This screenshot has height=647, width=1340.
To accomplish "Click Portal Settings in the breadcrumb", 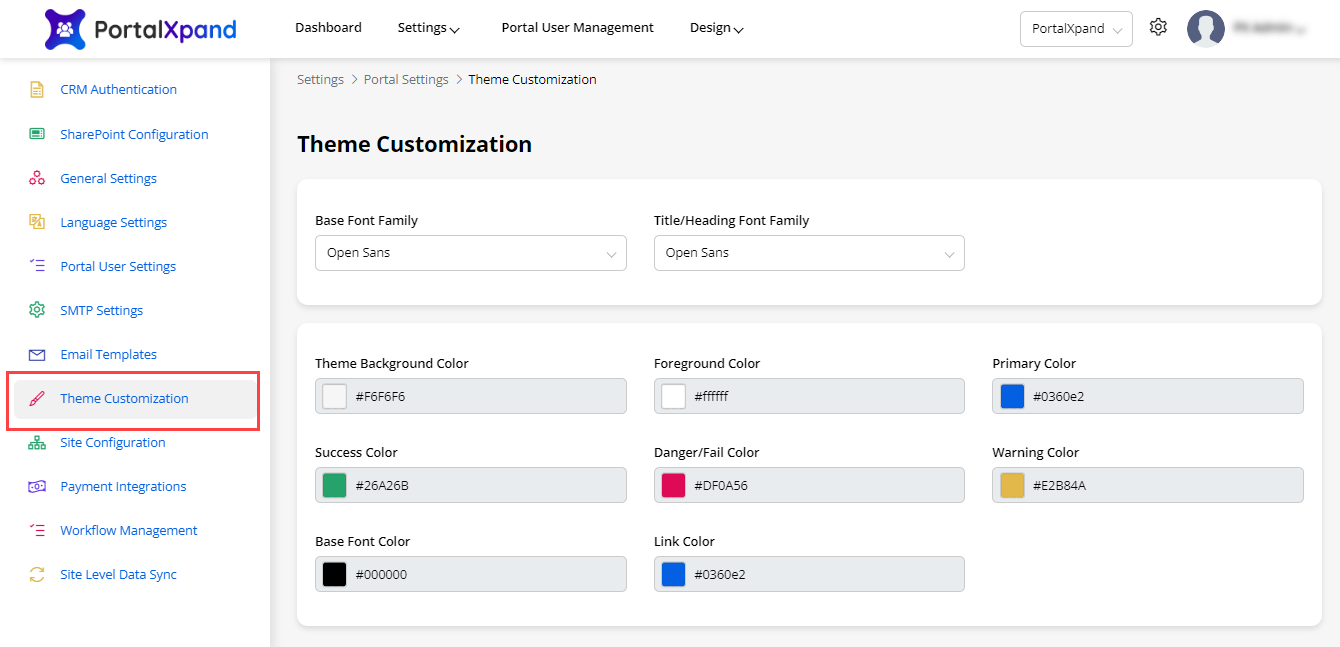I will tap(406, 80).
